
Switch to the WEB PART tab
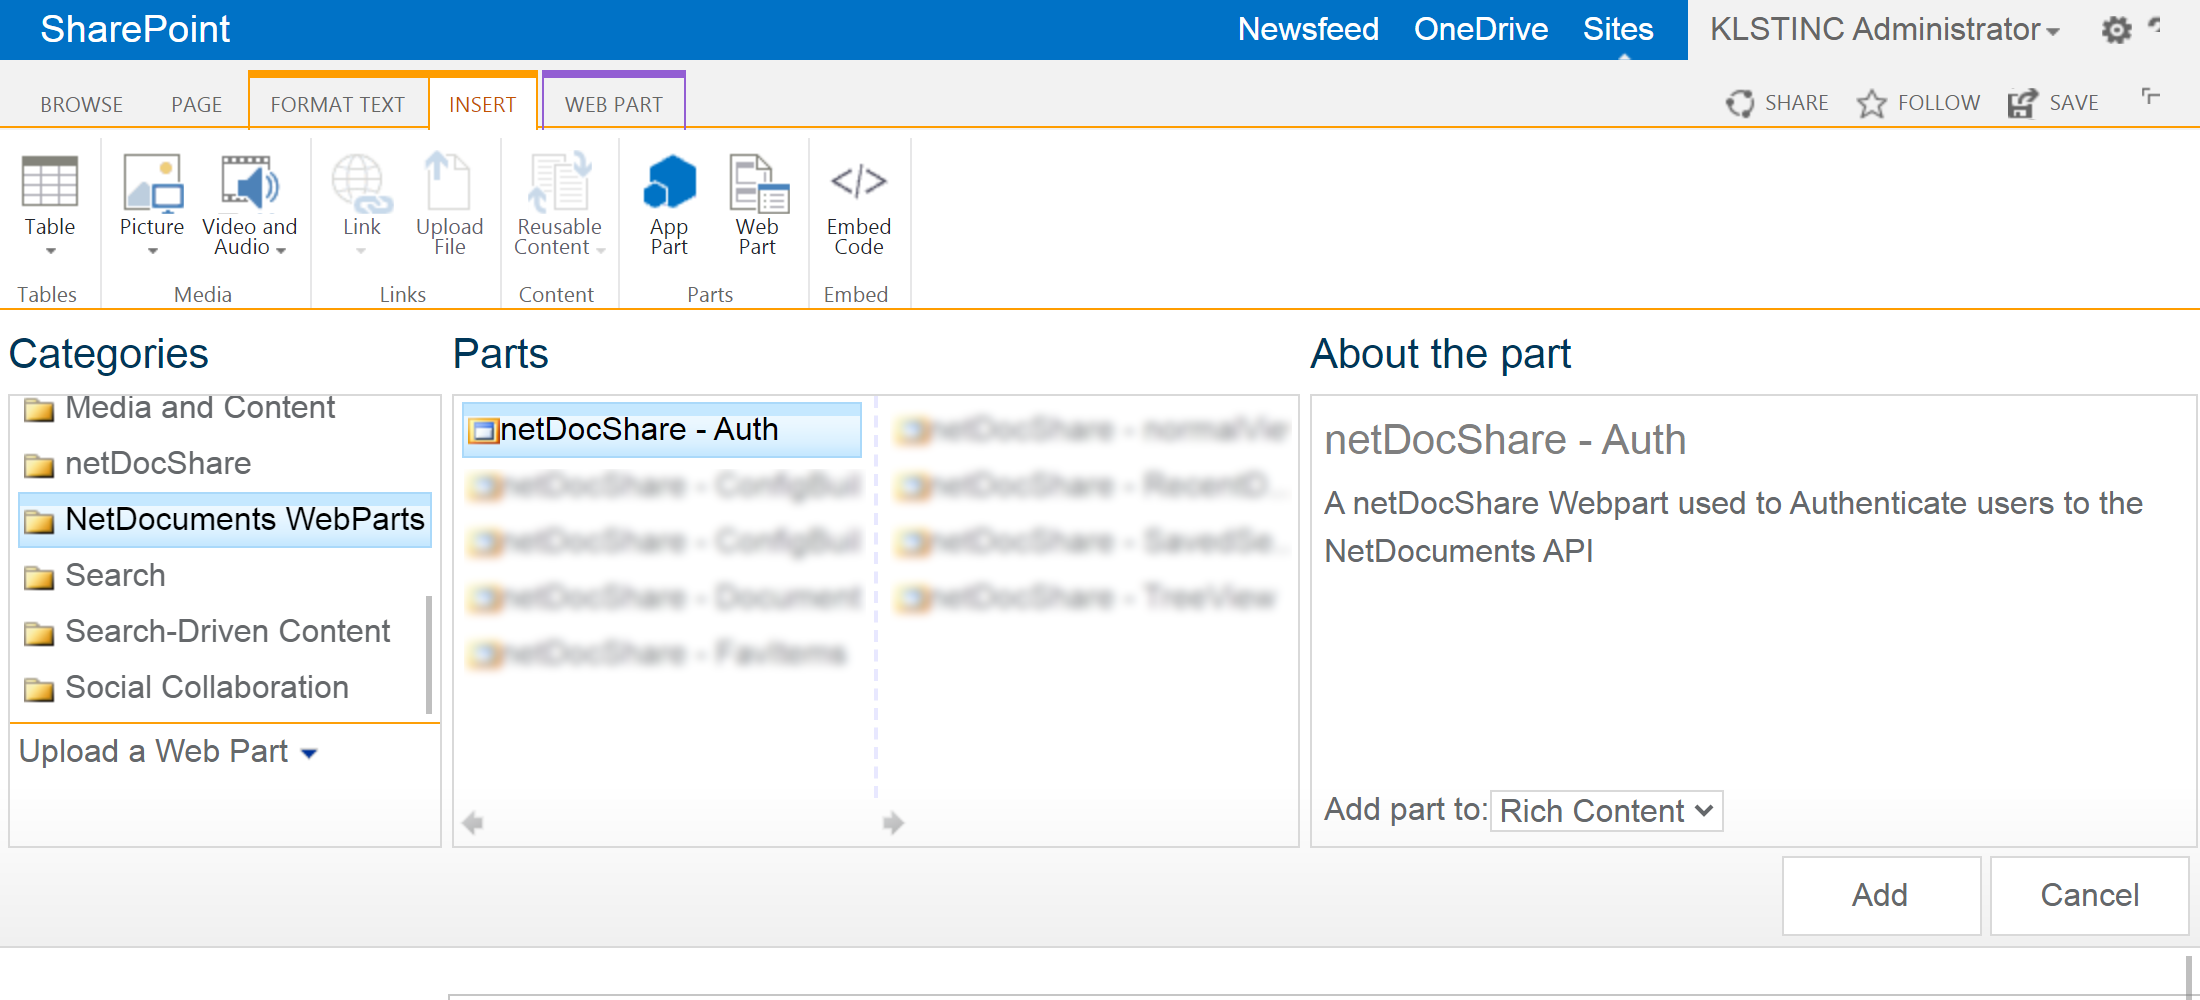tap(613, 104)
